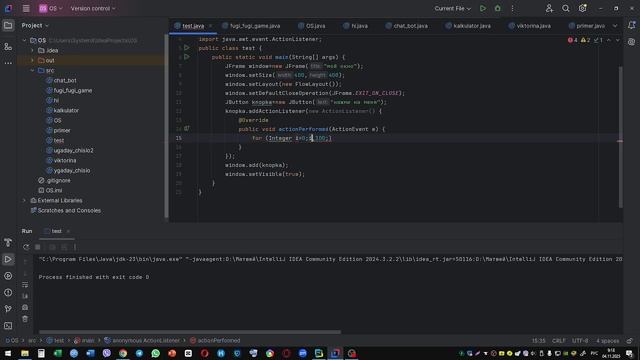The image size is (640, 360).
Task: Go to previous highlighted error arrow
Action: pyautogui.click(x=609, y=40)
